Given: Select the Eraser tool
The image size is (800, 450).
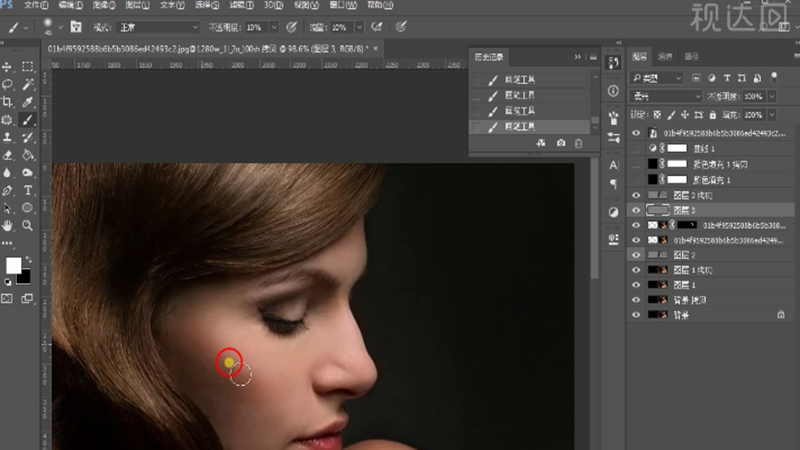Looking at the screenshot, I should coord(7,155).
